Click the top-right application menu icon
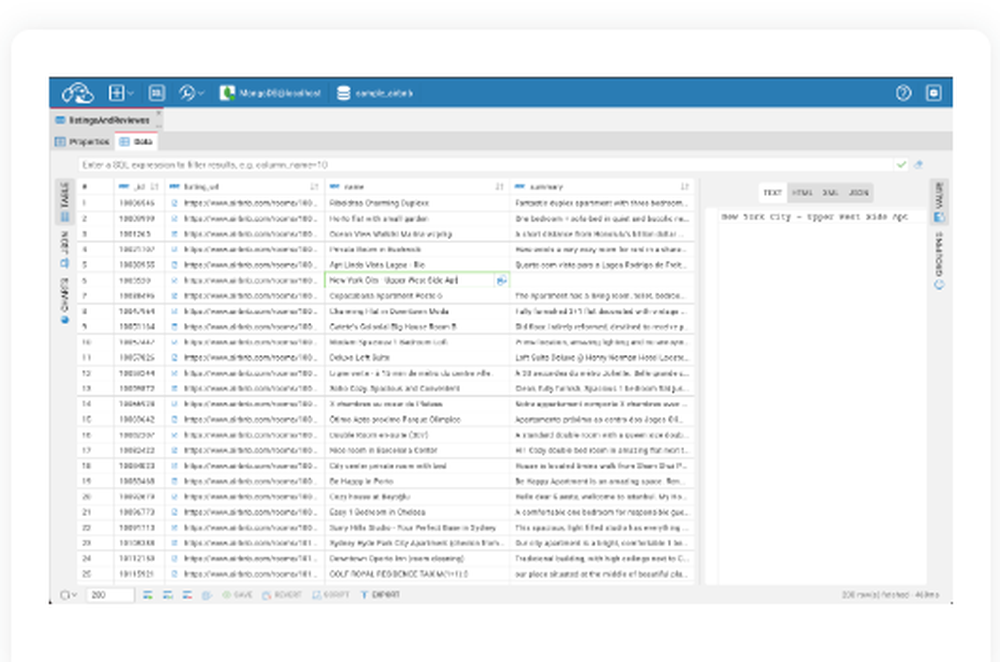Image resolution: width=1000 pixels, height=662 pixels. pos(934,93)
